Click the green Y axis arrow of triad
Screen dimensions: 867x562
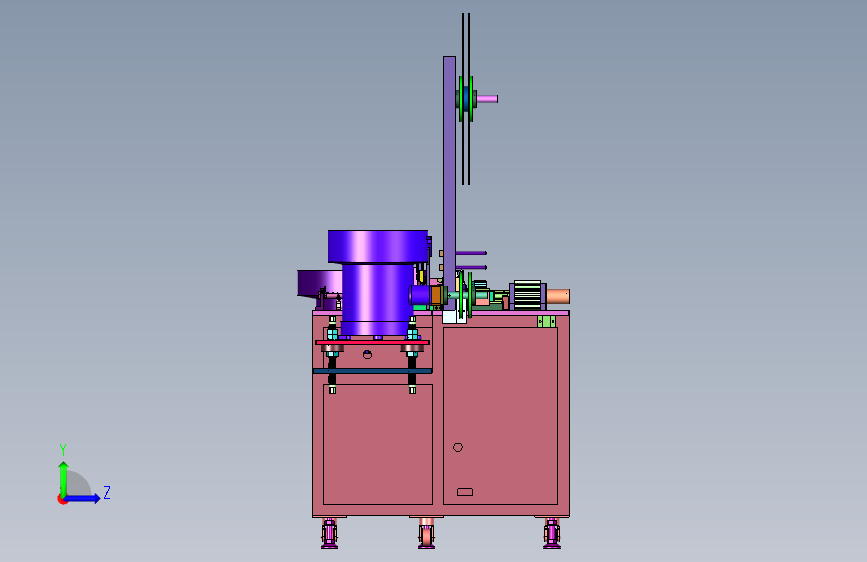[64, 478]
